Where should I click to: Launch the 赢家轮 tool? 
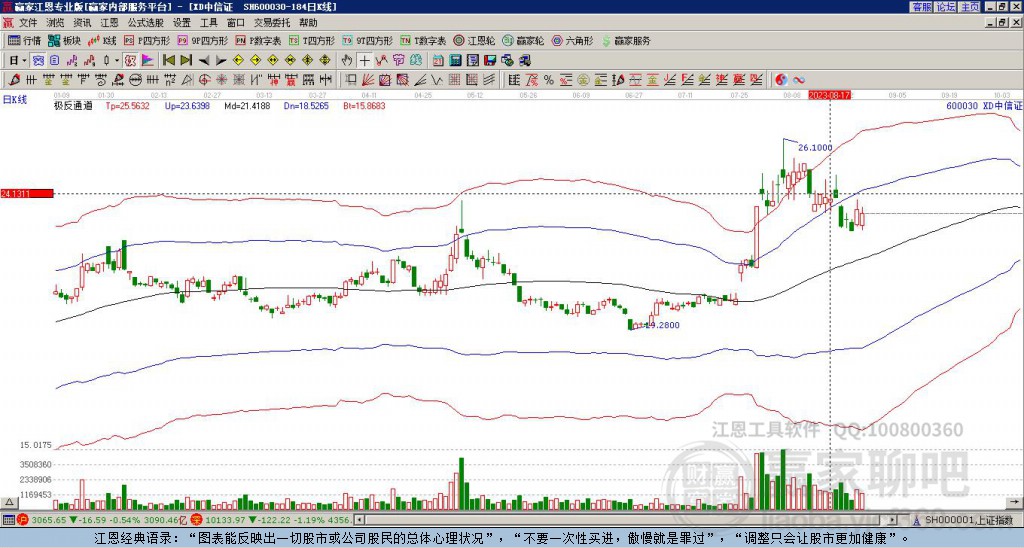[x=523, y=40]
